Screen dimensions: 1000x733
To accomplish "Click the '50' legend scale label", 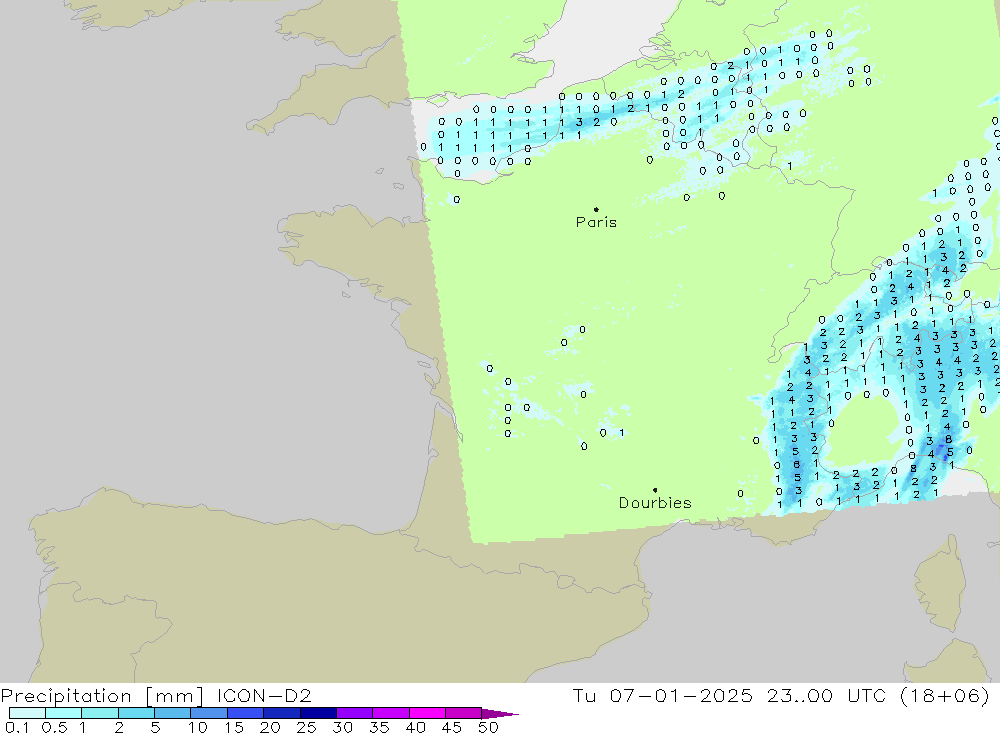I will pyautogui.click(x=489, y=727).
